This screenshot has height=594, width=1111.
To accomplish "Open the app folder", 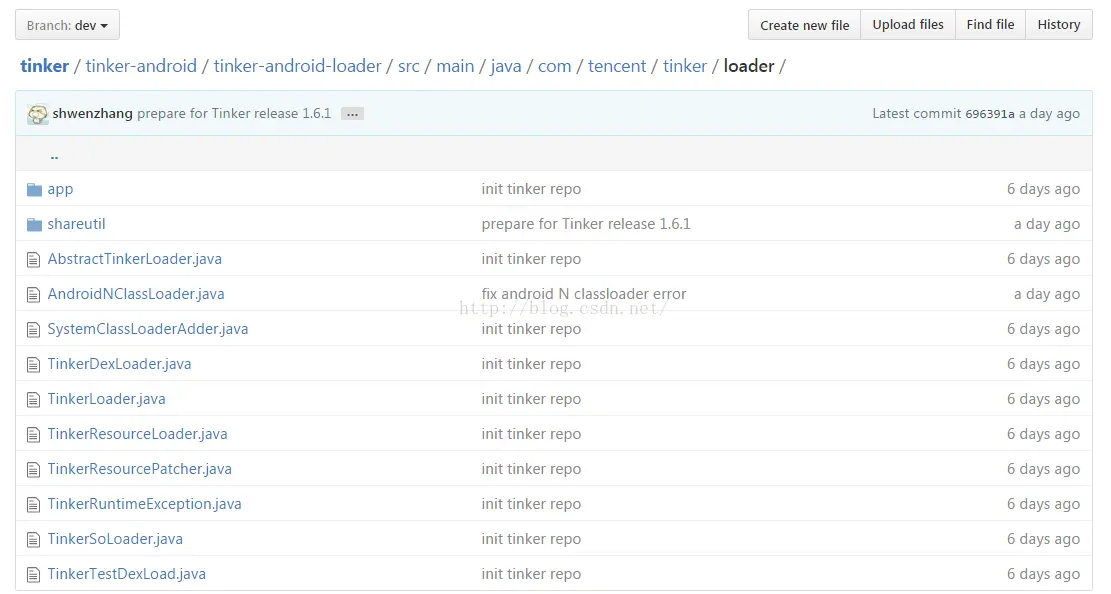I will pyautogui.click(x=60, y=189).
